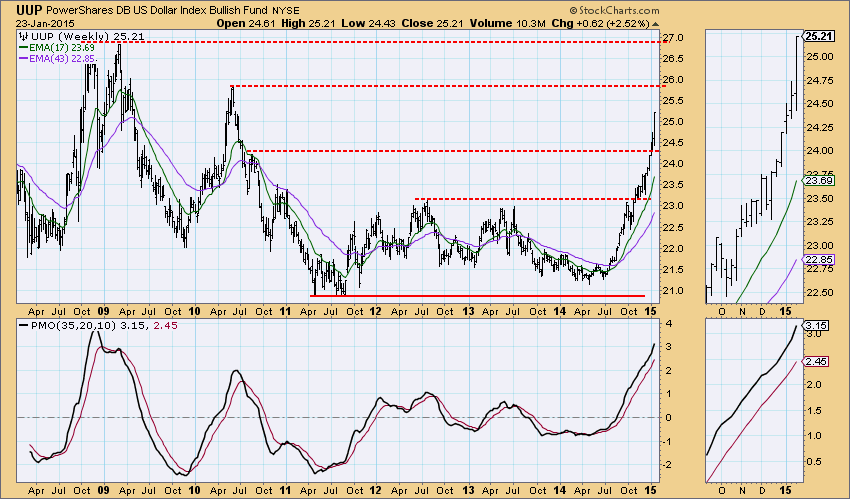Click the 27.0 price axis label
This screenshot has height=499, width=850.
pos(675,38)
